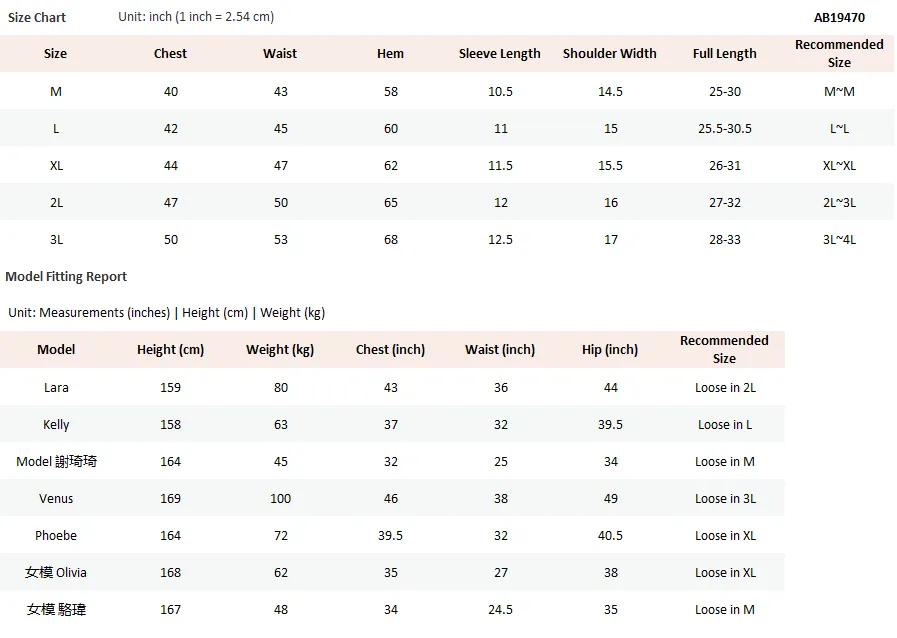This screenshot has height=638, width=897.
Task: Click the 3L~4L recommended size cell
Action: (839, 240)
